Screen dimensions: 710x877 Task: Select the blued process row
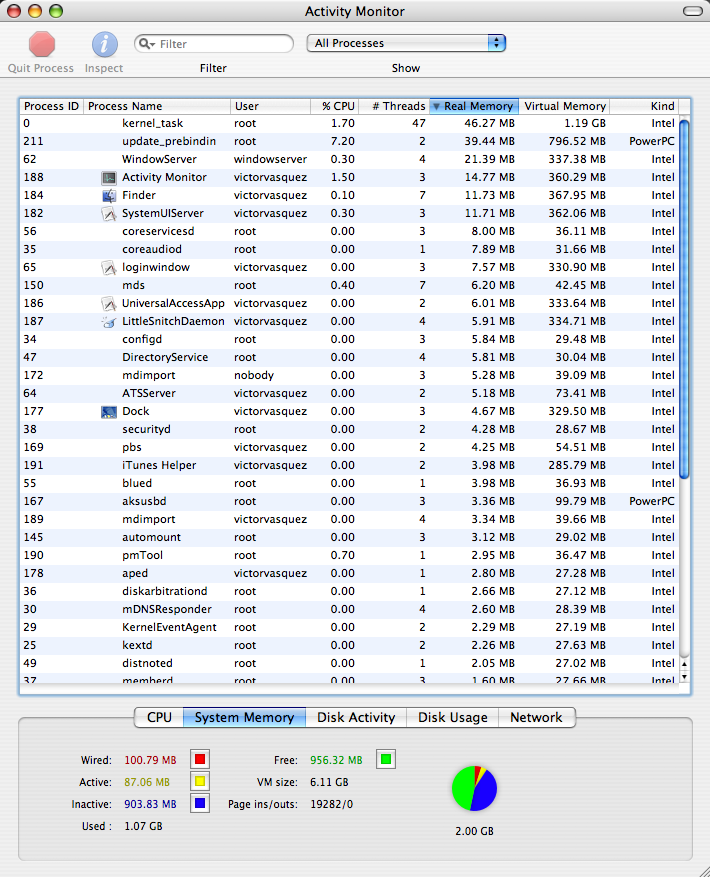click(349, 483)
